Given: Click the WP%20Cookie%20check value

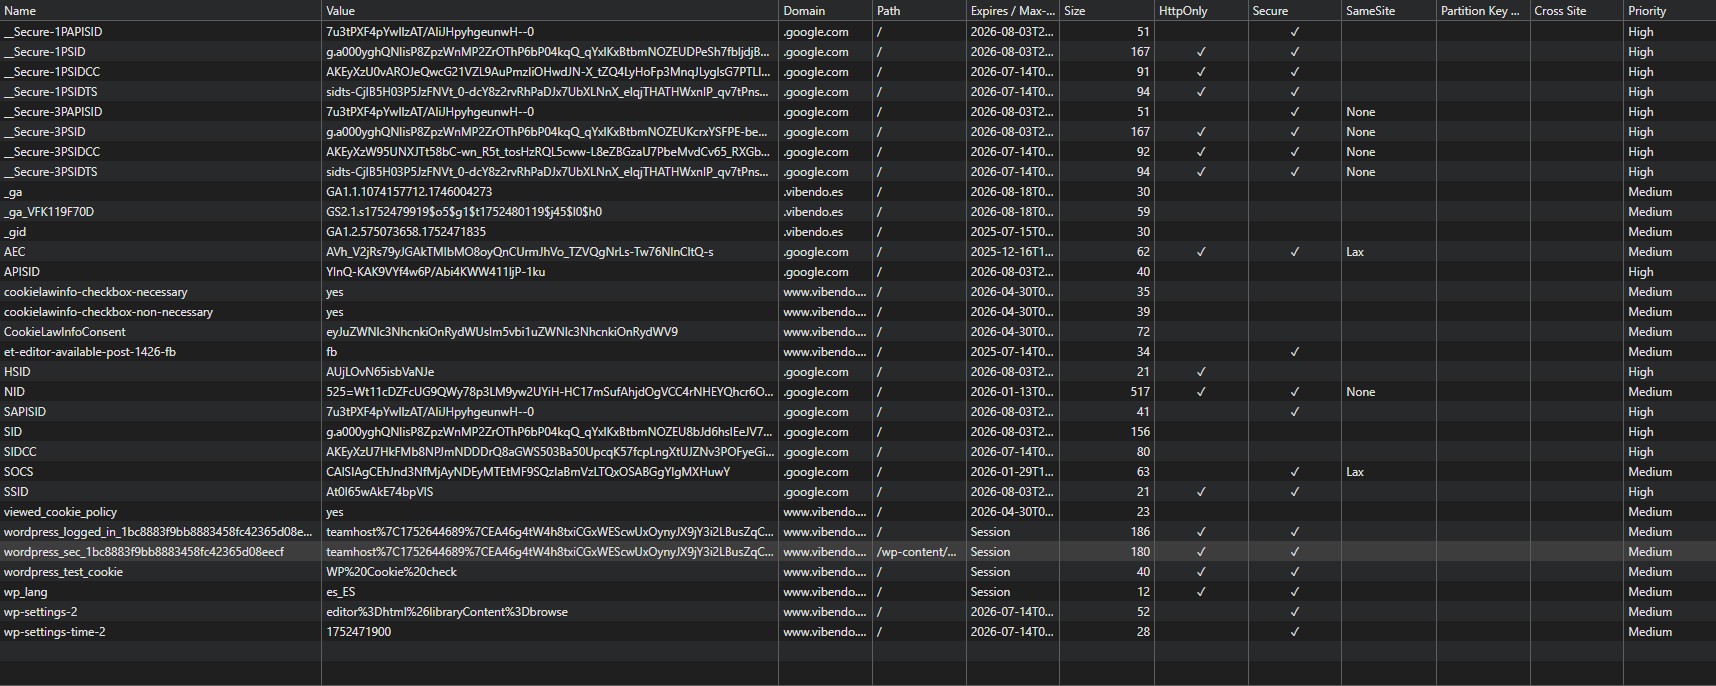Looking at the screenshot, I should point(391,572).
